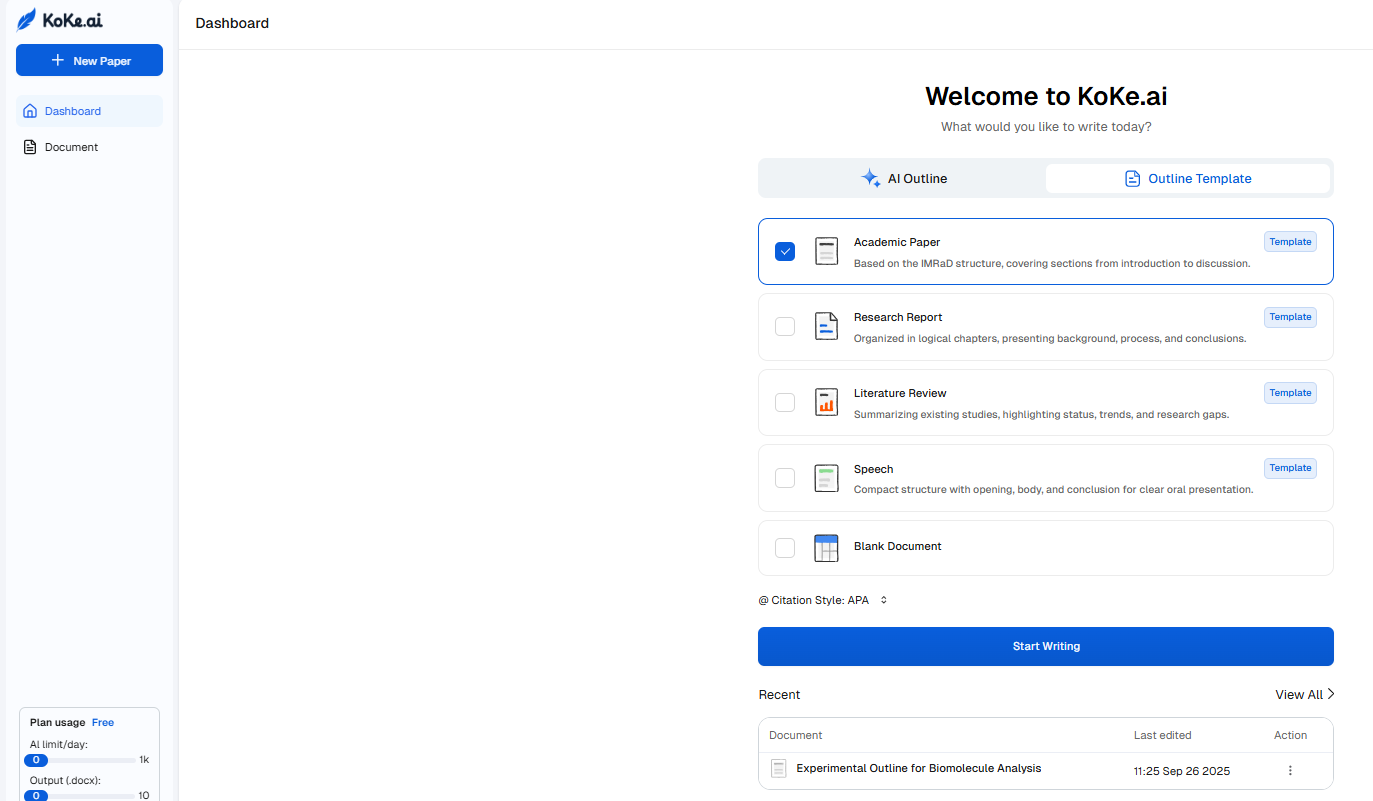
Task: Expand View All chevron in Recent
Action: (1331, 694)
